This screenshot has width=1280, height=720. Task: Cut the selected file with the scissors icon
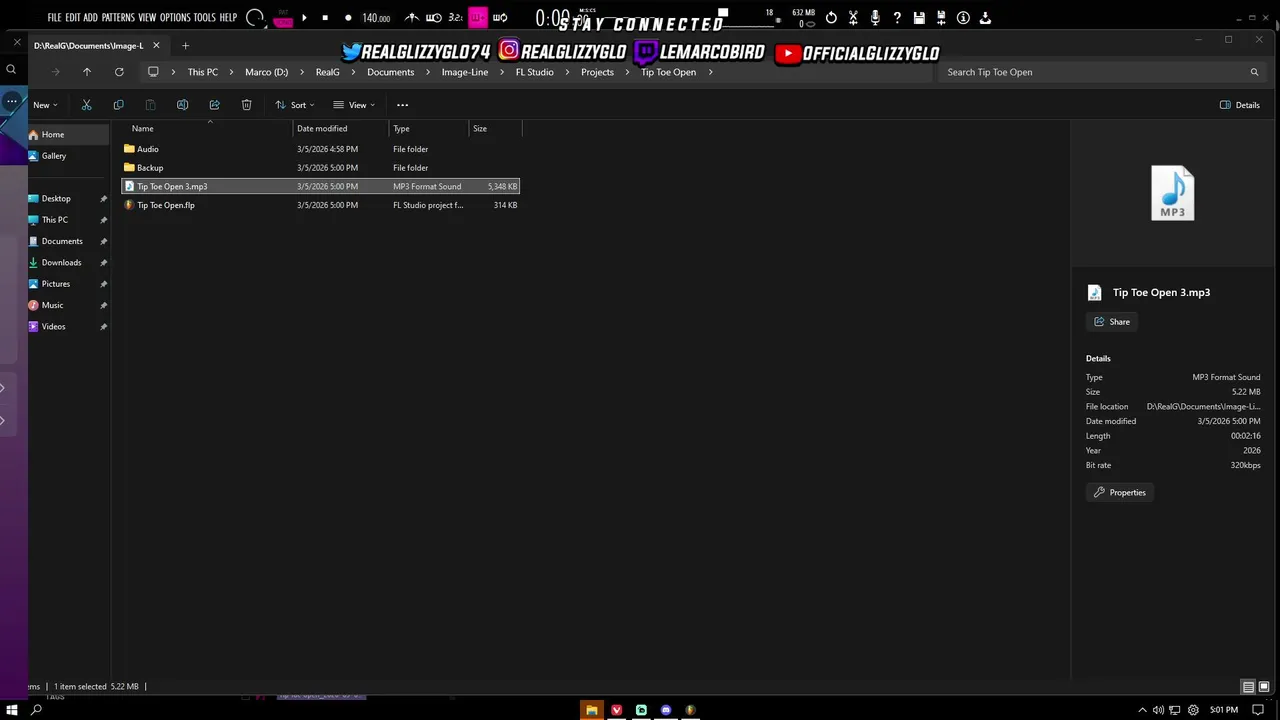[x=87, y=105]
